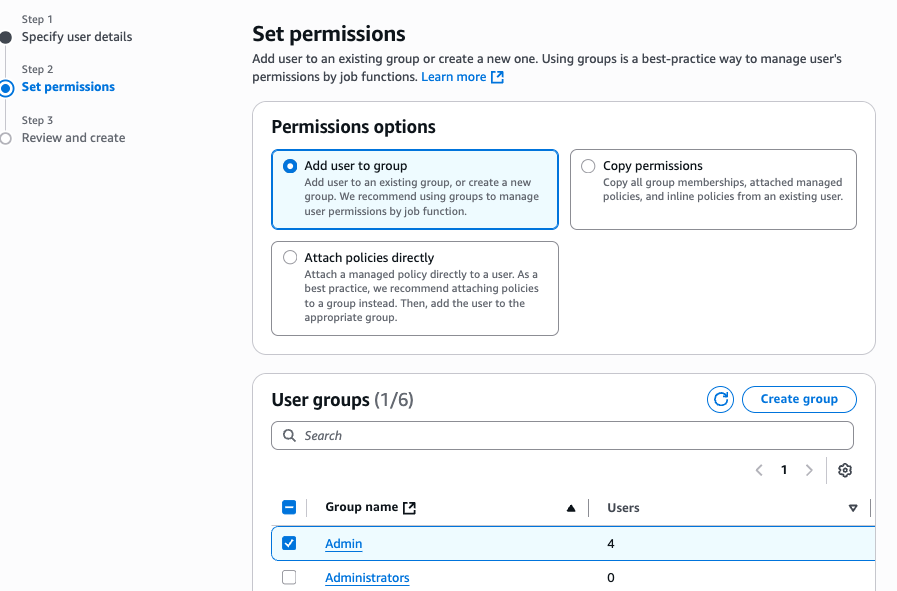Click the Group name external link icon
897x591 pixels.
click(411, 506)
